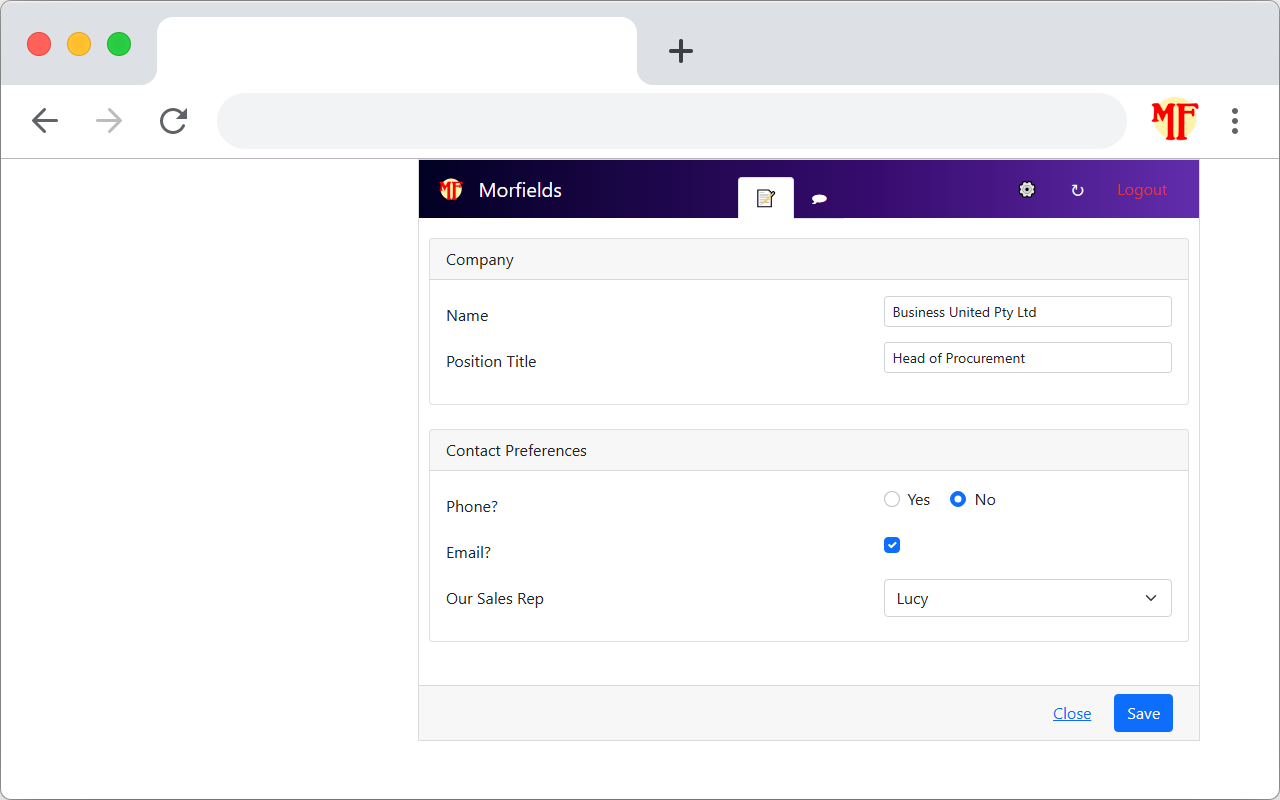Focus the browser address bar
1280x800 pixels.
tap(670, 121)
